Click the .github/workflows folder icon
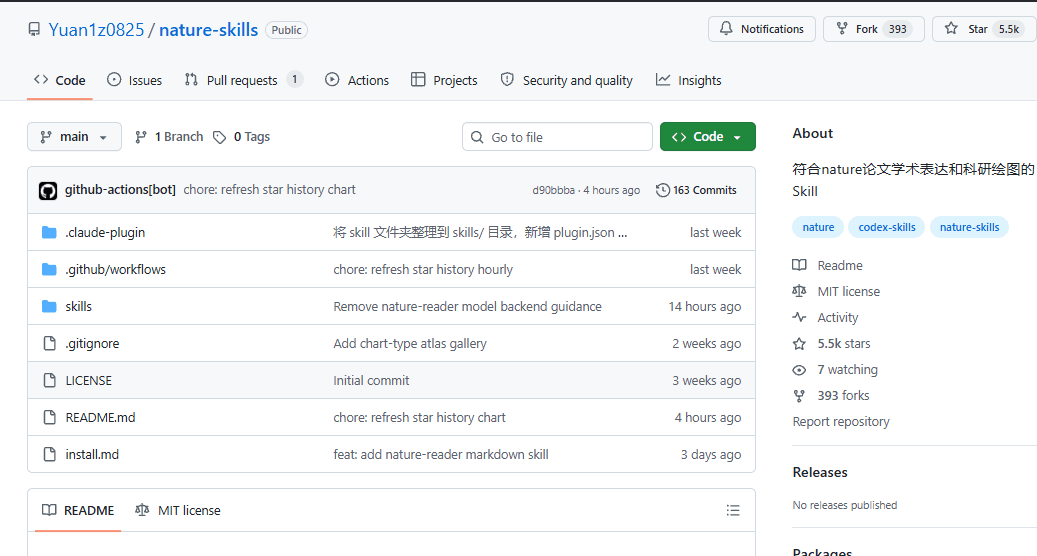Viewport: 1037px width, 556px height. 49,269
